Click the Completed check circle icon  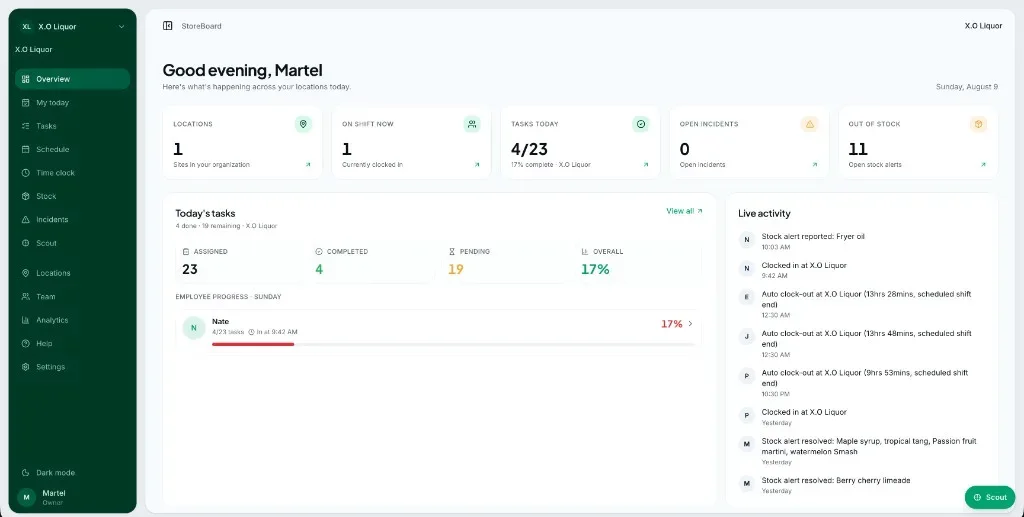[319, 251]
